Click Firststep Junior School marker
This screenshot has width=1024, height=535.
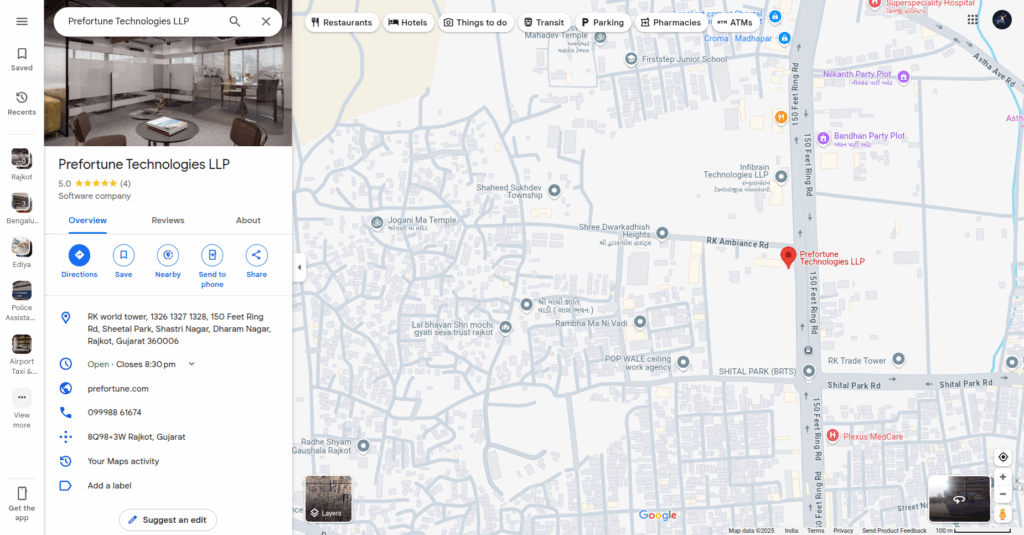(x=631, y=59)
